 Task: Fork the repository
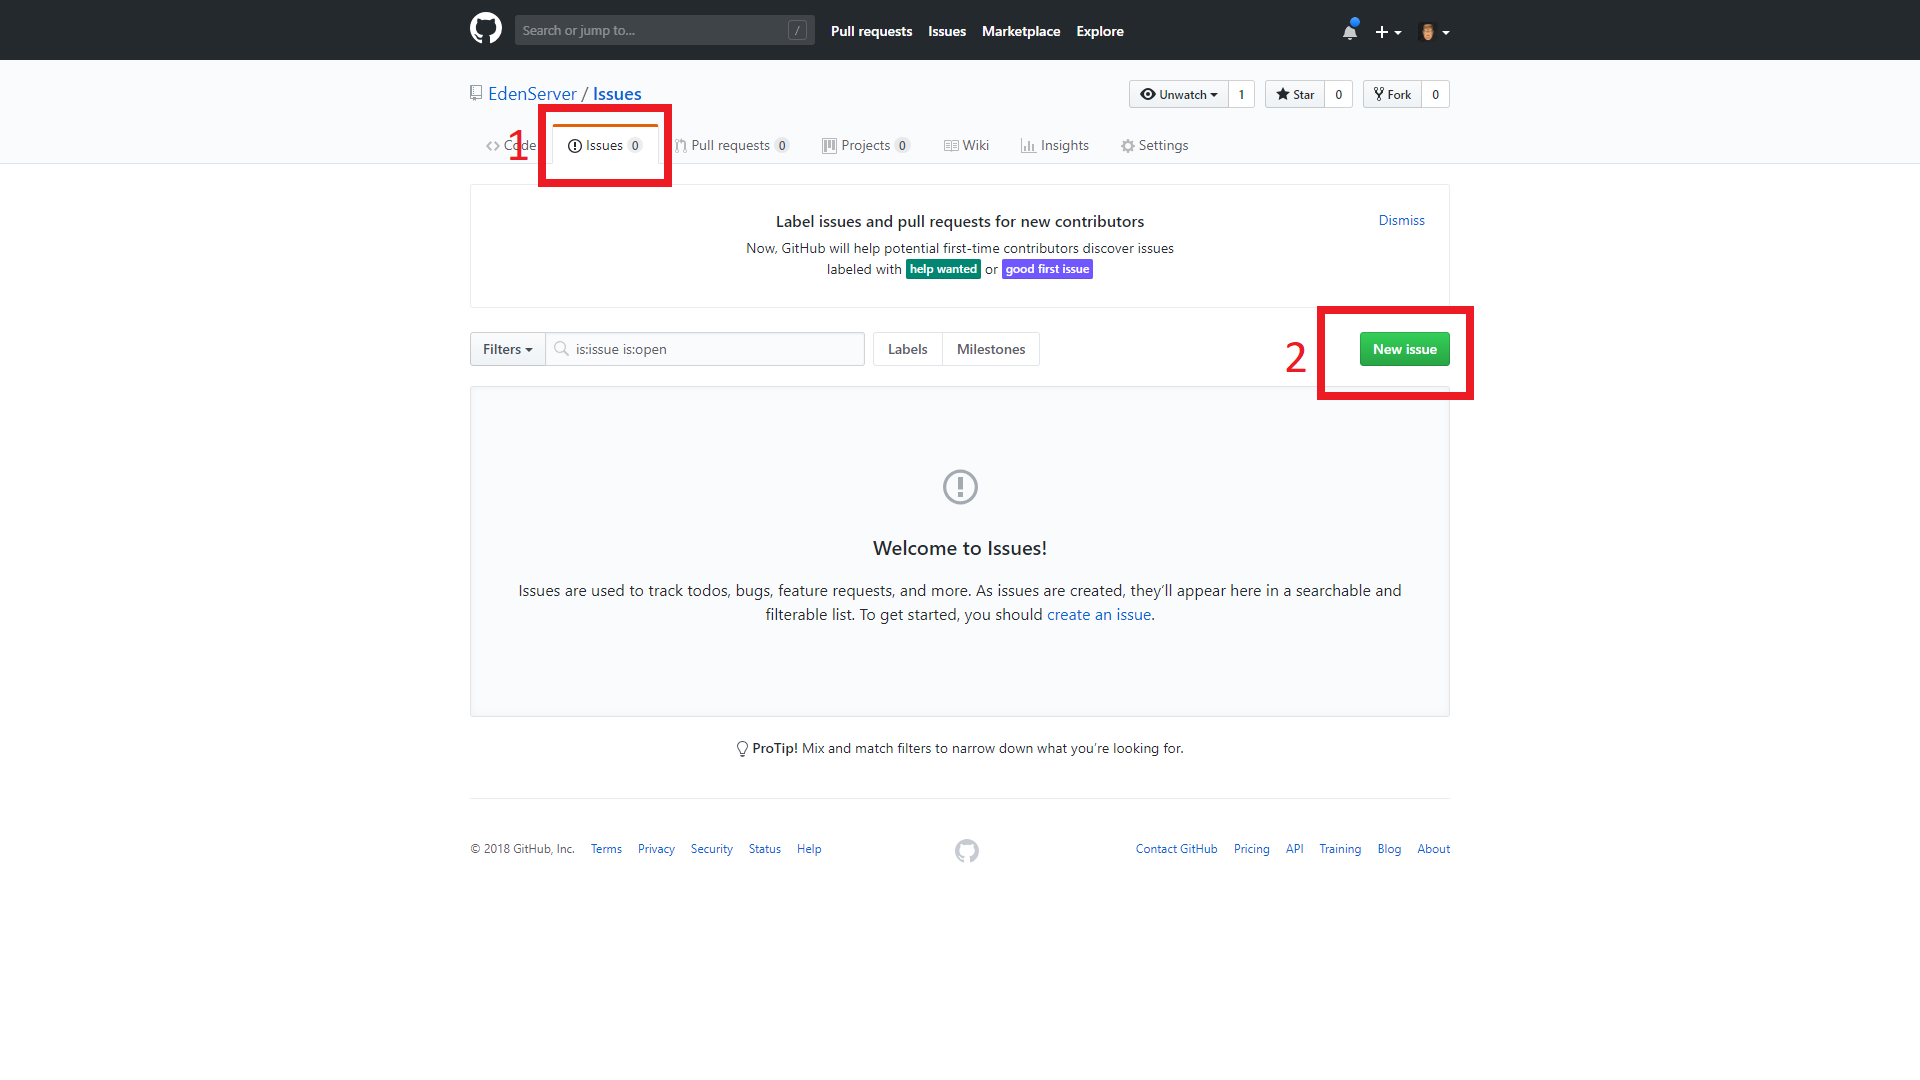pos(1392,94)
